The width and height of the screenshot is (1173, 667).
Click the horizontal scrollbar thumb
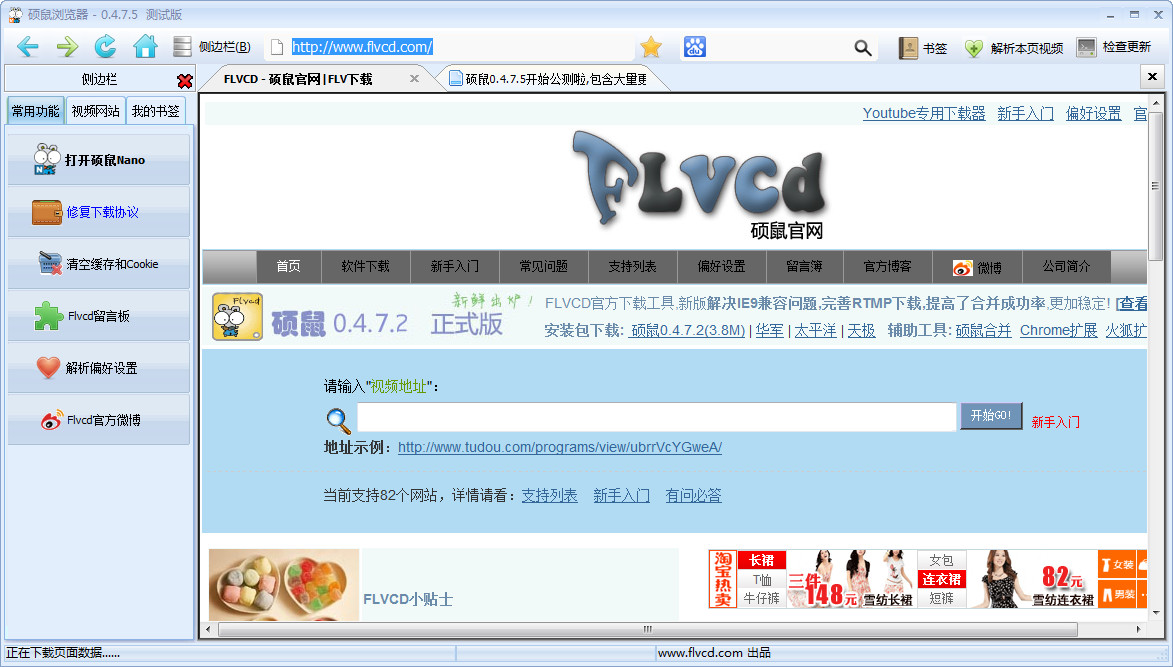(x=648, y=630)
